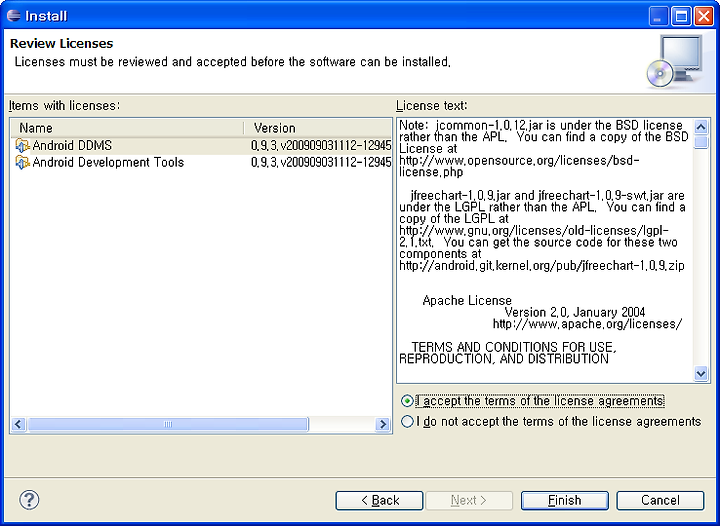Select "I accept the terms" radio button
This screenshot has height=526, width=720.
407,401
